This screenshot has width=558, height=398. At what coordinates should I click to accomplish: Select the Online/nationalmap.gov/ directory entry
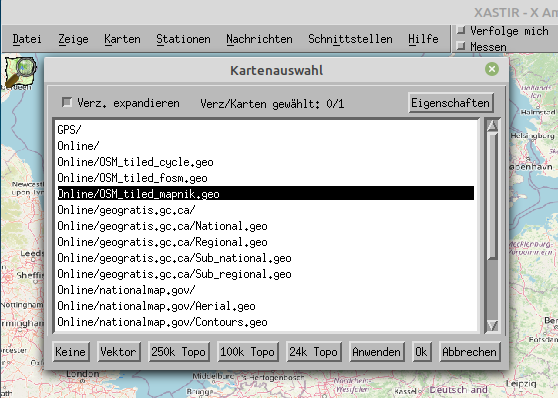[x=265, y=290]
